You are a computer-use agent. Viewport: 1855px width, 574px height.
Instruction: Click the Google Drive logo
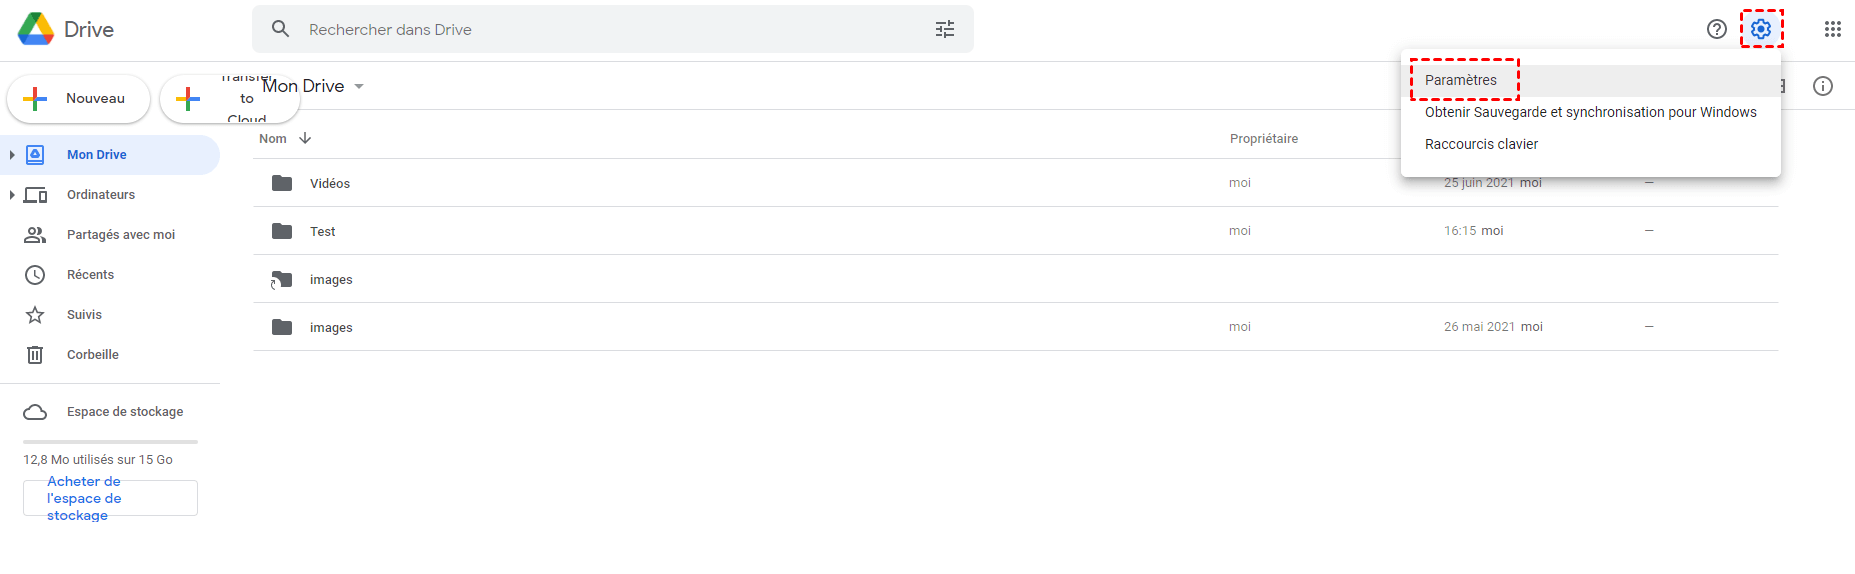[x=36, y=29]
